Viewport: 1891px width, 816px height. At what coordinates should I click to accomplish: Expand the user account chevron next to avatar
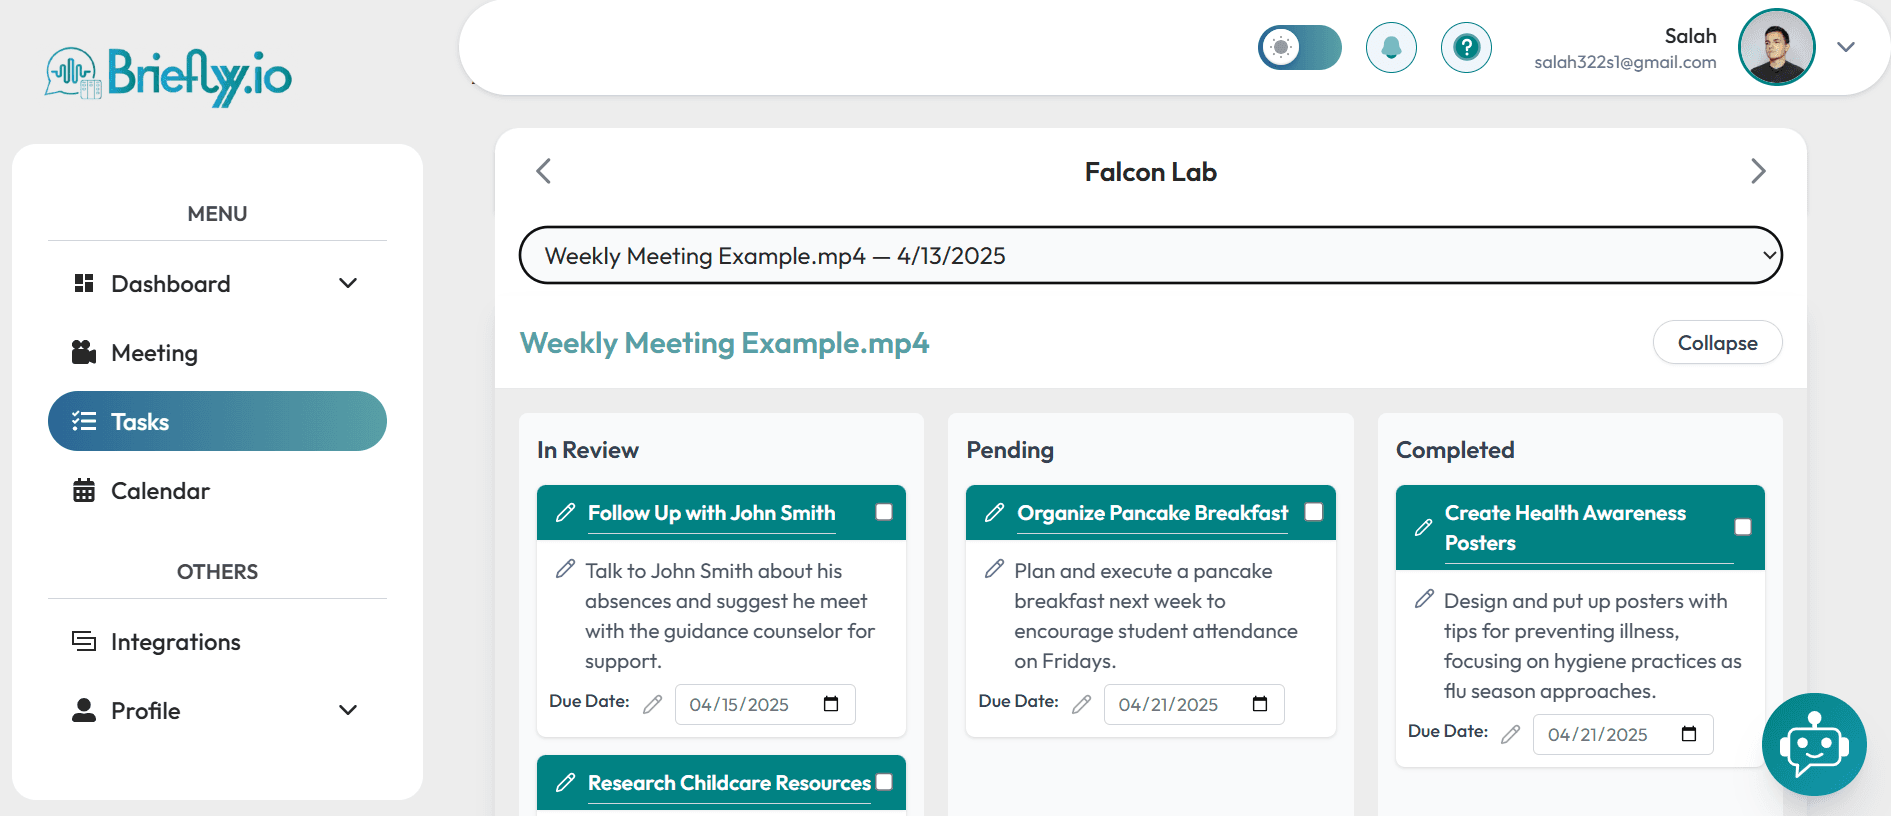tap(1846, 47)
